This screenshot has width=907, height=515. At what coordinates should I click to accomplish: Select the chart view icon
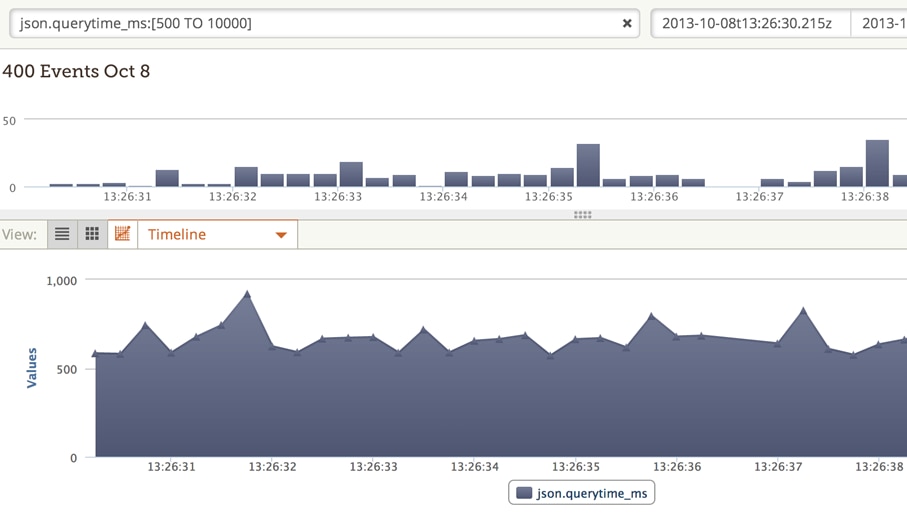[122, 234]
